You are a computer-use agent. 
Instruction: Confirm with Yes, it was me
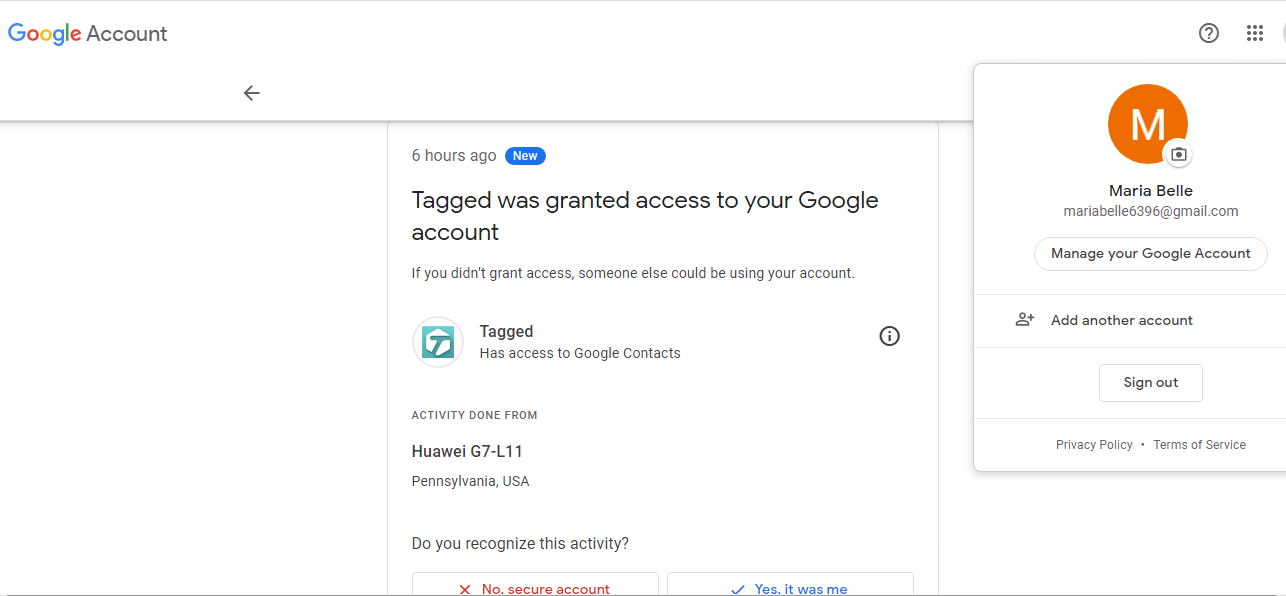pyautogui.click(x=790, y=586)
